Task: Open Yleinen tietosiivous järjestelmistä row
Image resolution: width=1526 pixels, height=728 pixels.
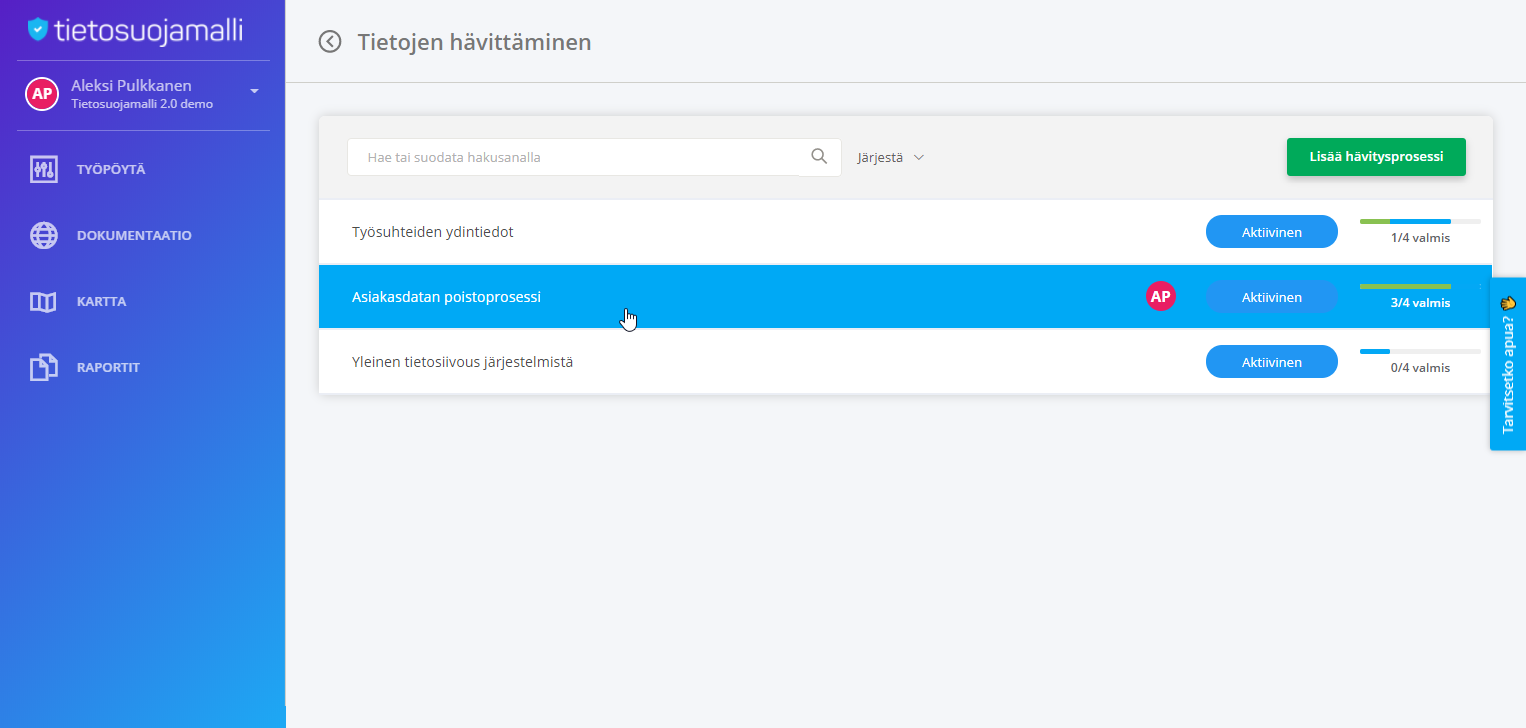Action: [905, 362]
